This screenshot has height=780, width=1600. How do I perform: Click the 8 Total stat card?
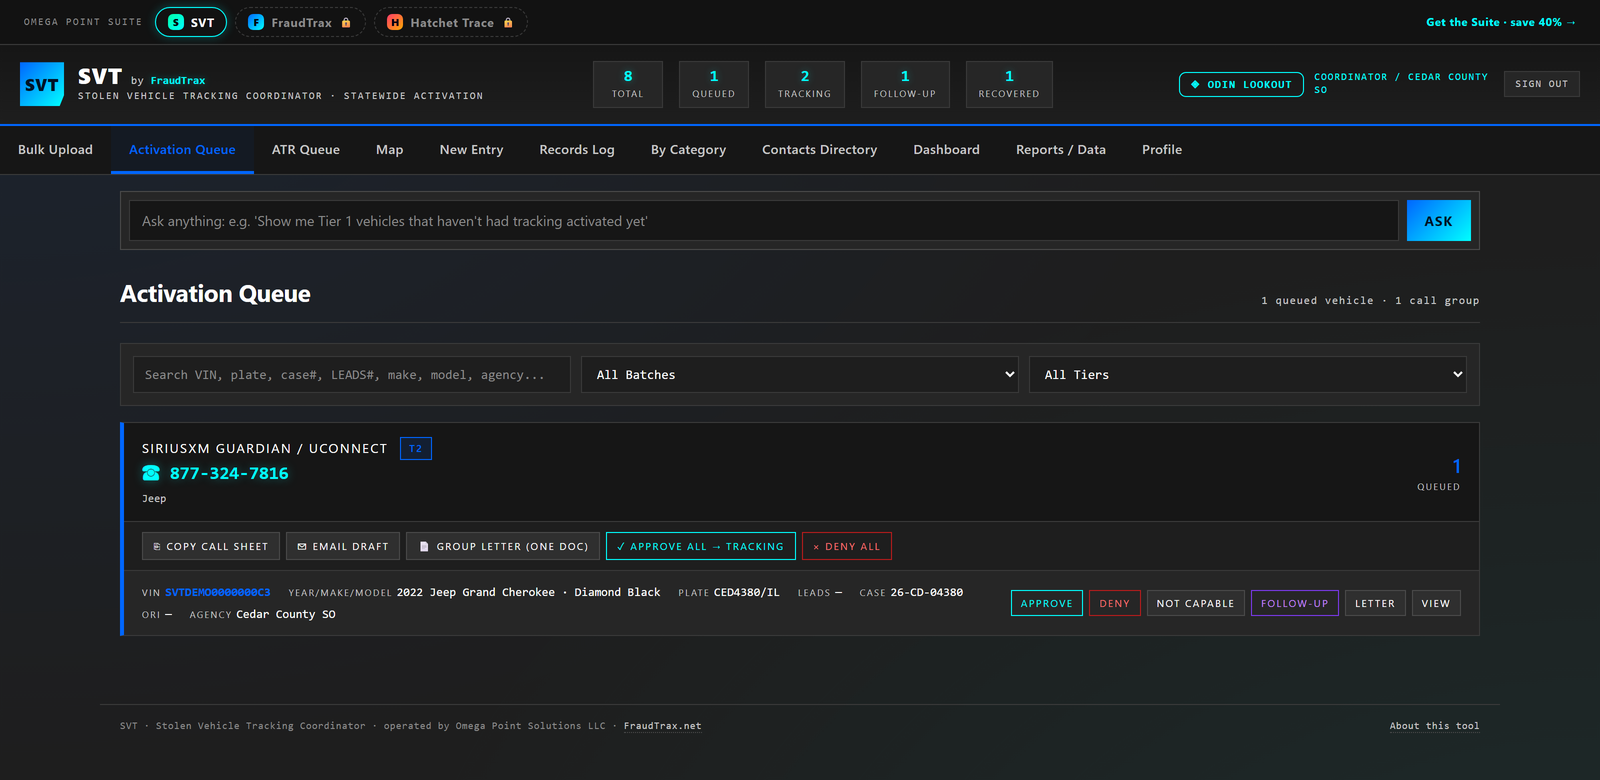pyautogui.click(x=628, y=84)
